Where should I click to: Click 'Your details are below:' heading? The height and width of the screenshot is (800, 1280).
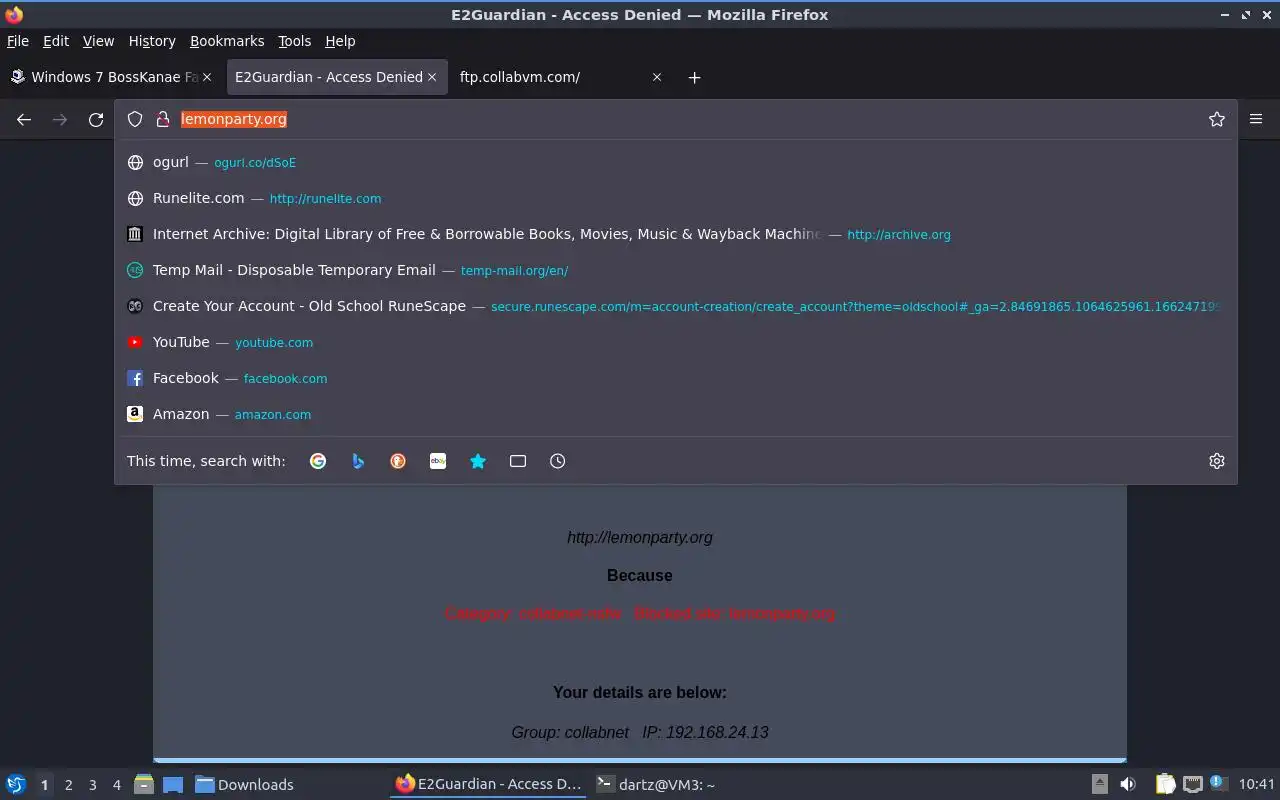(x=640, y=692)
